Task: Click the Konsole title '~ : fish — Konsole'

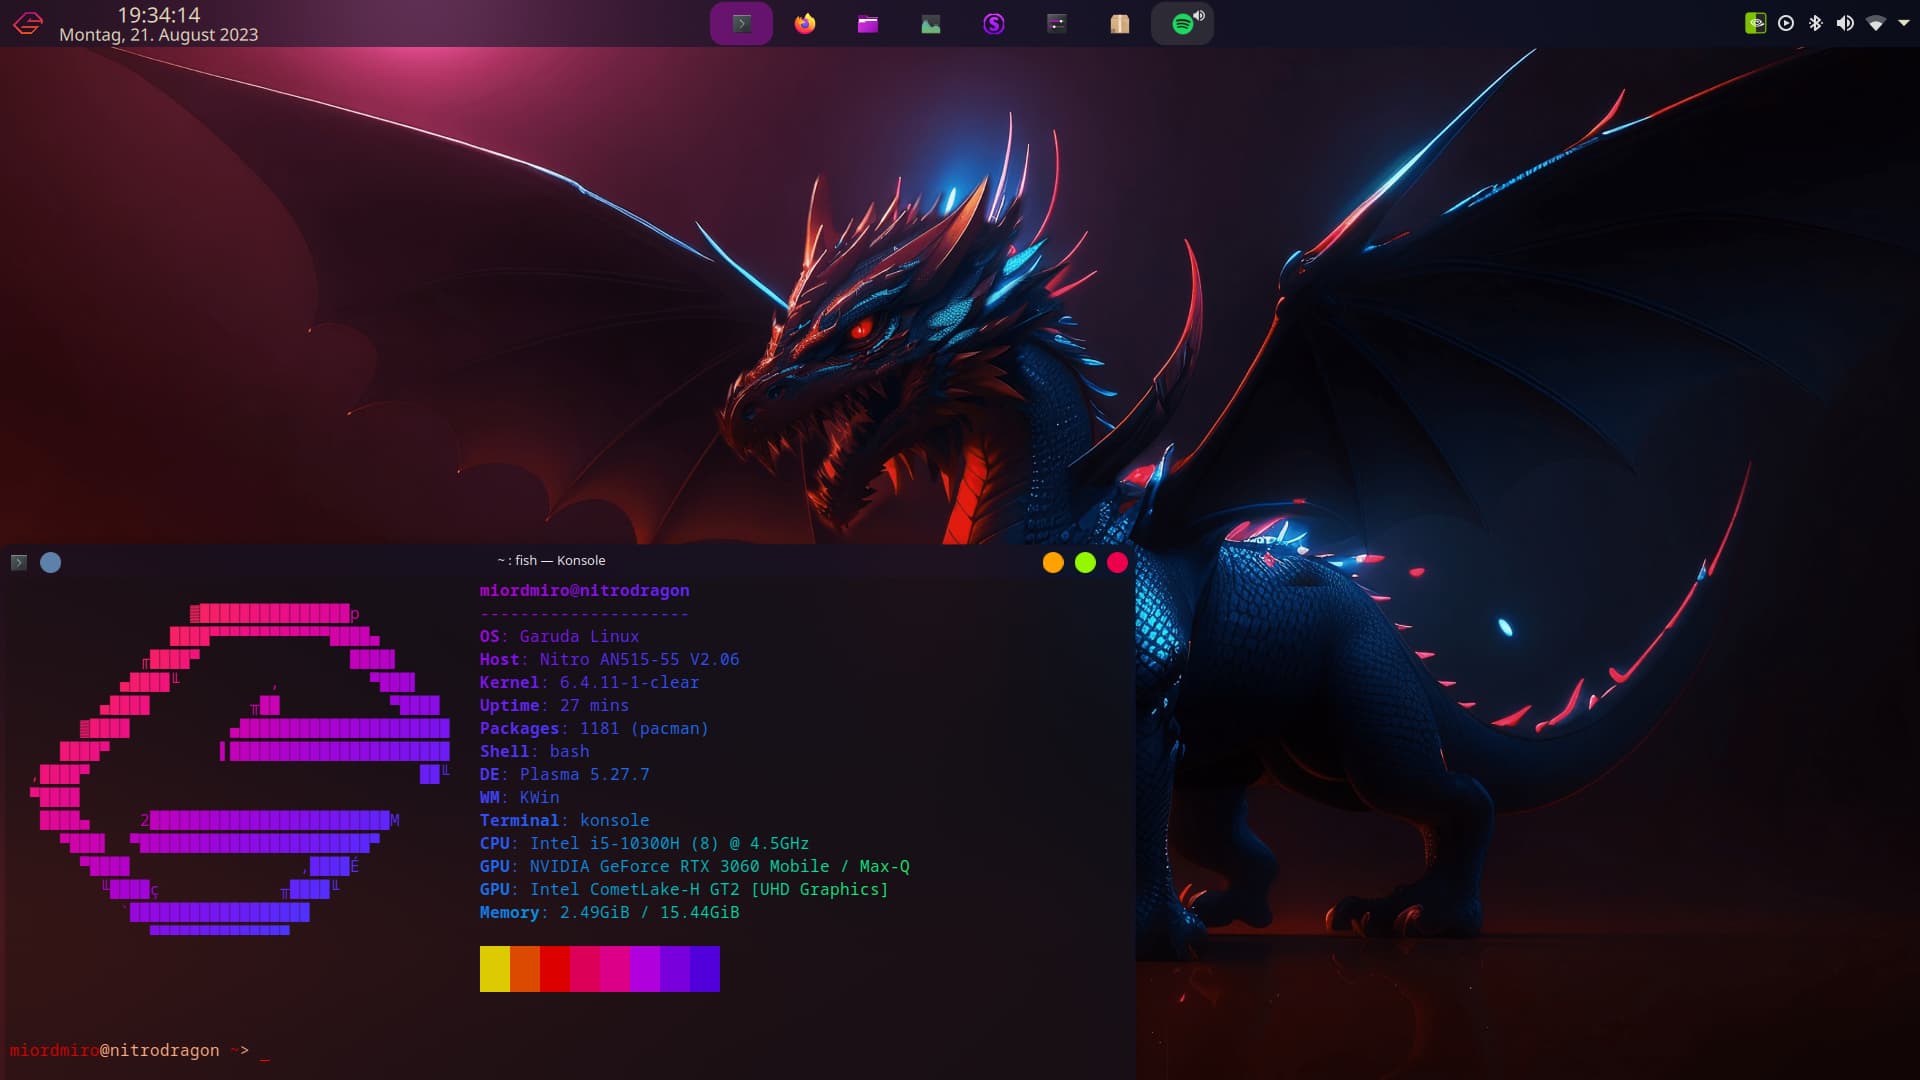Action: pyautogui.click(x=551, y=561)
